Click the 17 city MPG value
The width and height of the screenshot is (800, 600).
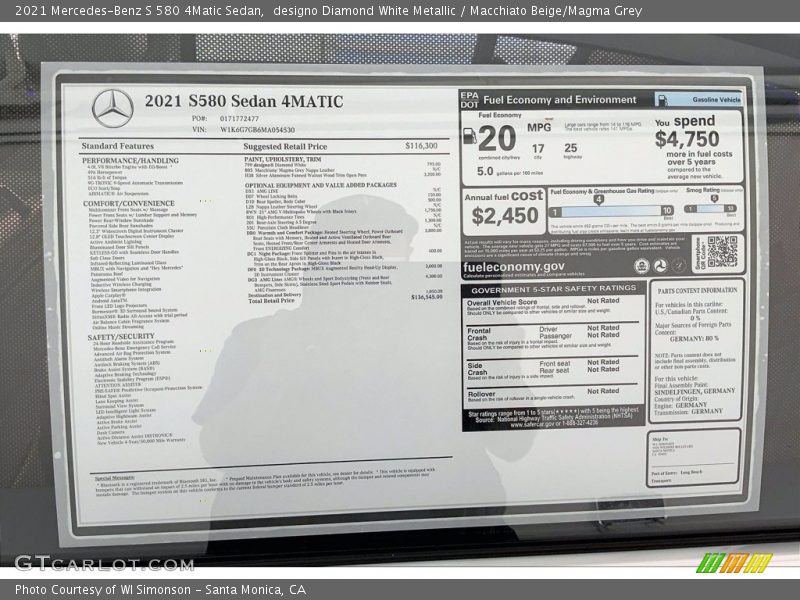538,148
